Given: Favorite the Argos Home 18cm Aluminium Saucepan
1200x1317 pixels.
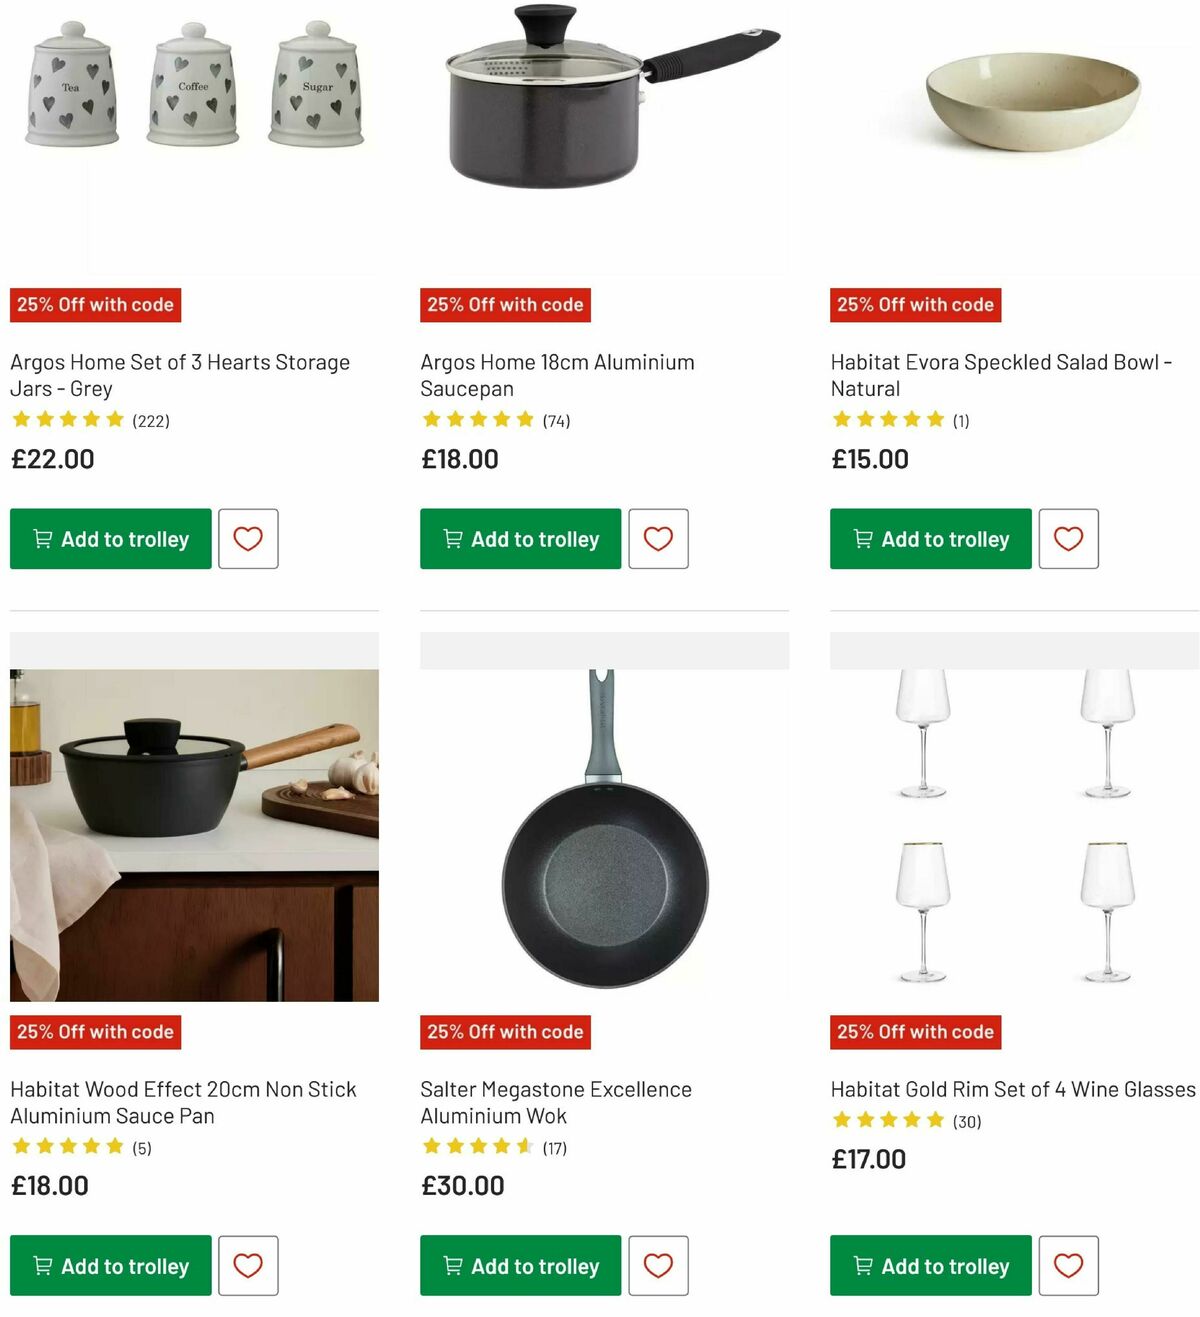Looking at the screenshot, I should pyautogui.click(x=657, y=539).
